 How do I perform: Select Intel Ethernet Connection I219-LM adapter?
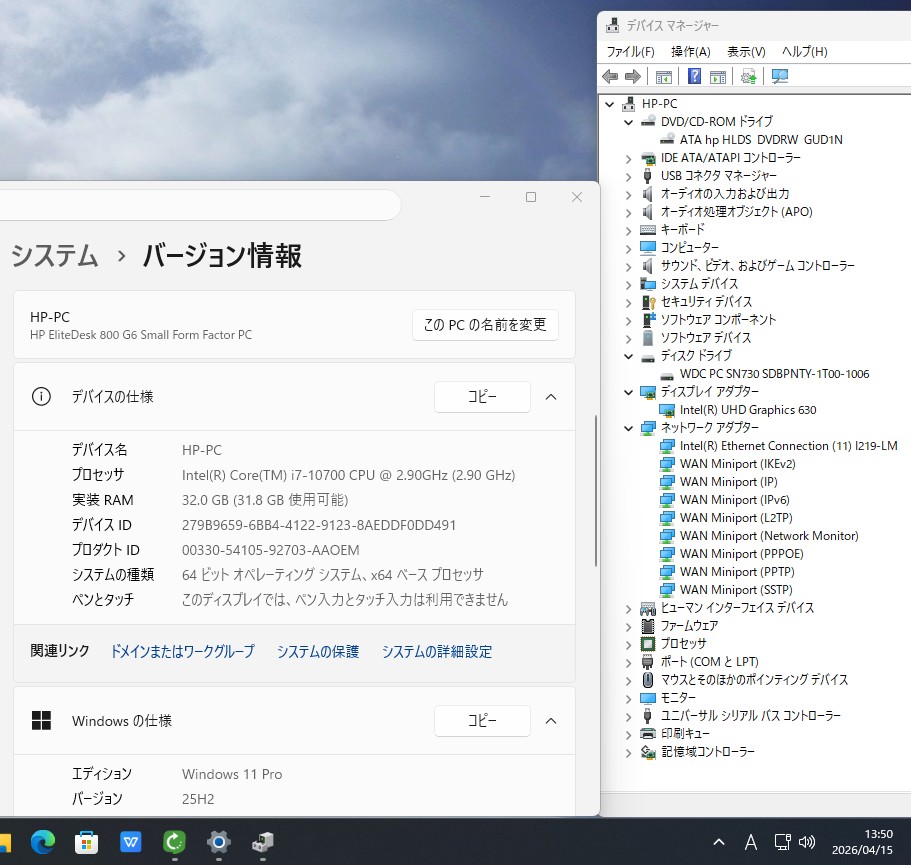click(788, 446)
